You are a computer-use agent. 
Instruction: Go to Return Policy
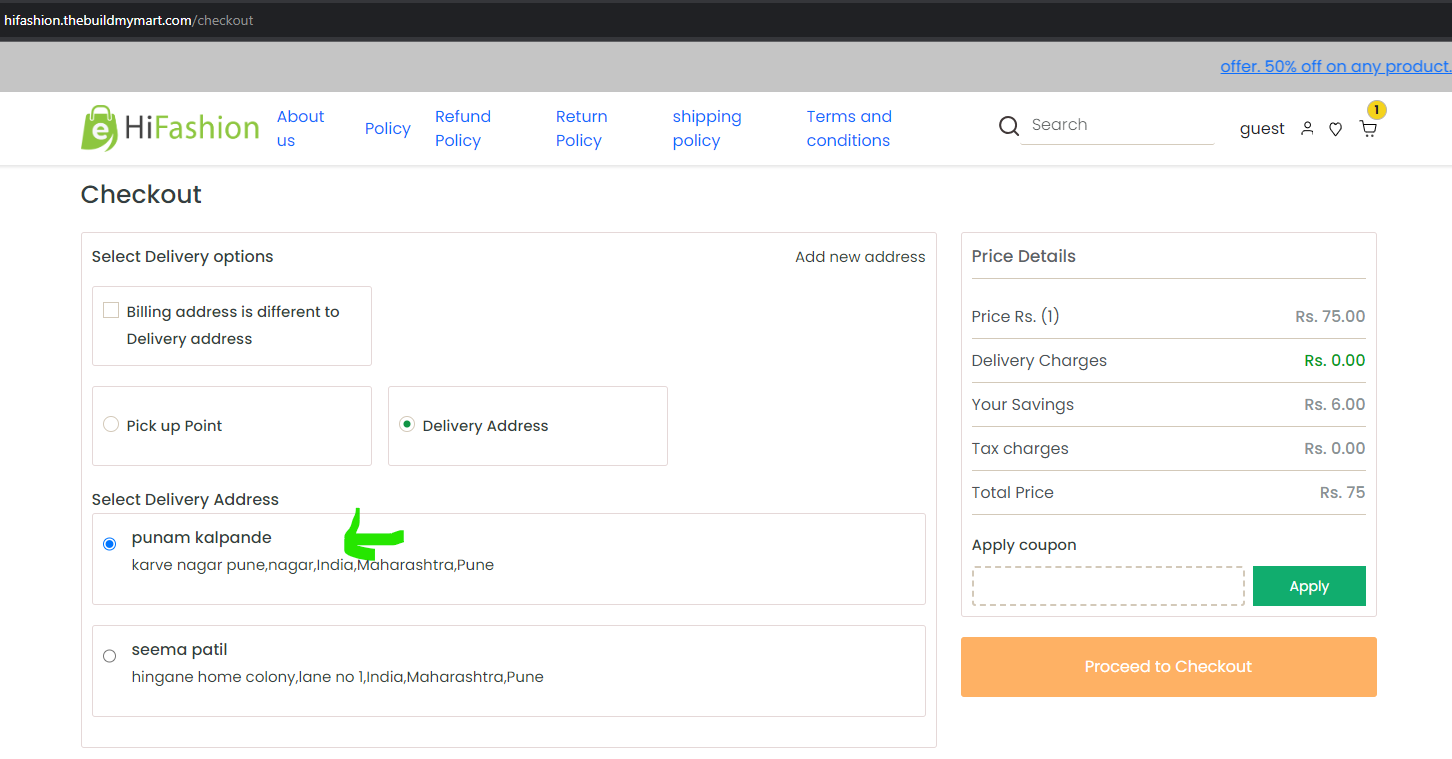(582, 129)
